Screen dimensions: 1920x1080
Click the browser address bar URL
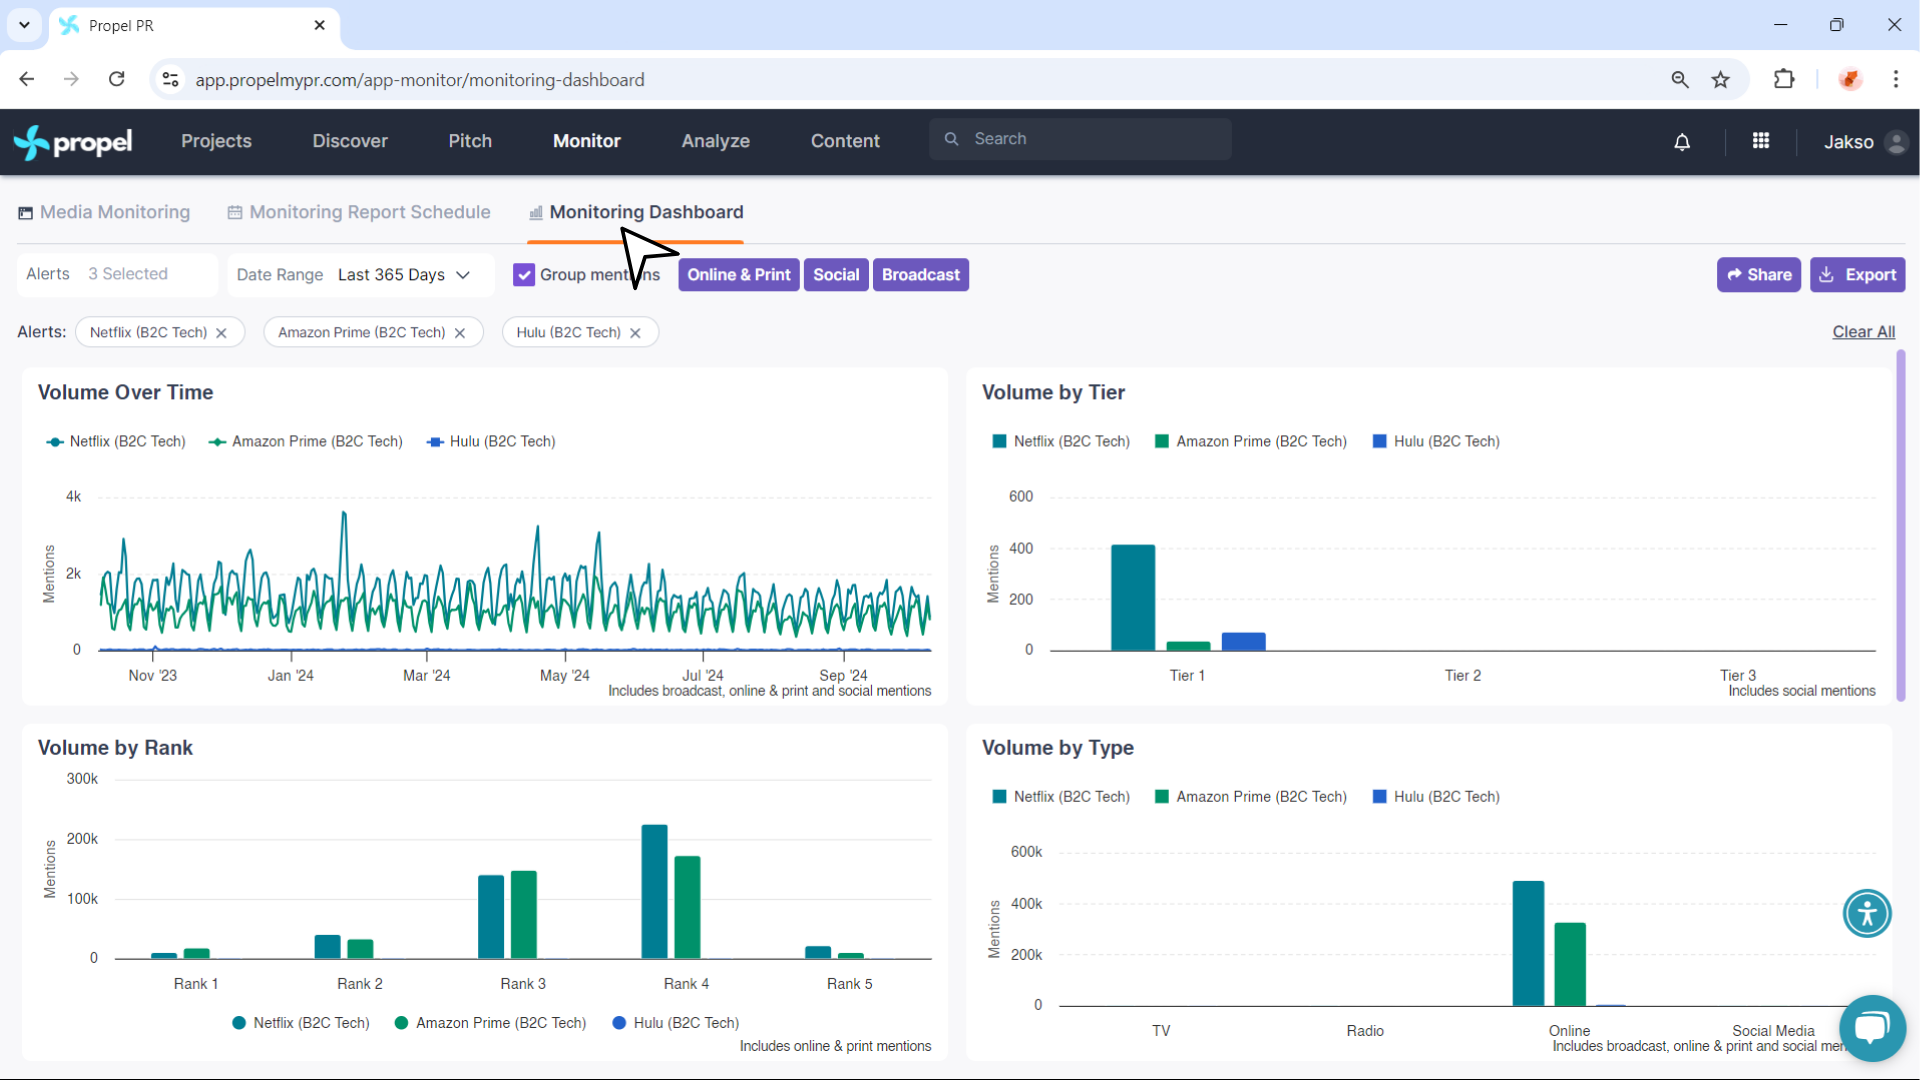[420, 80]
